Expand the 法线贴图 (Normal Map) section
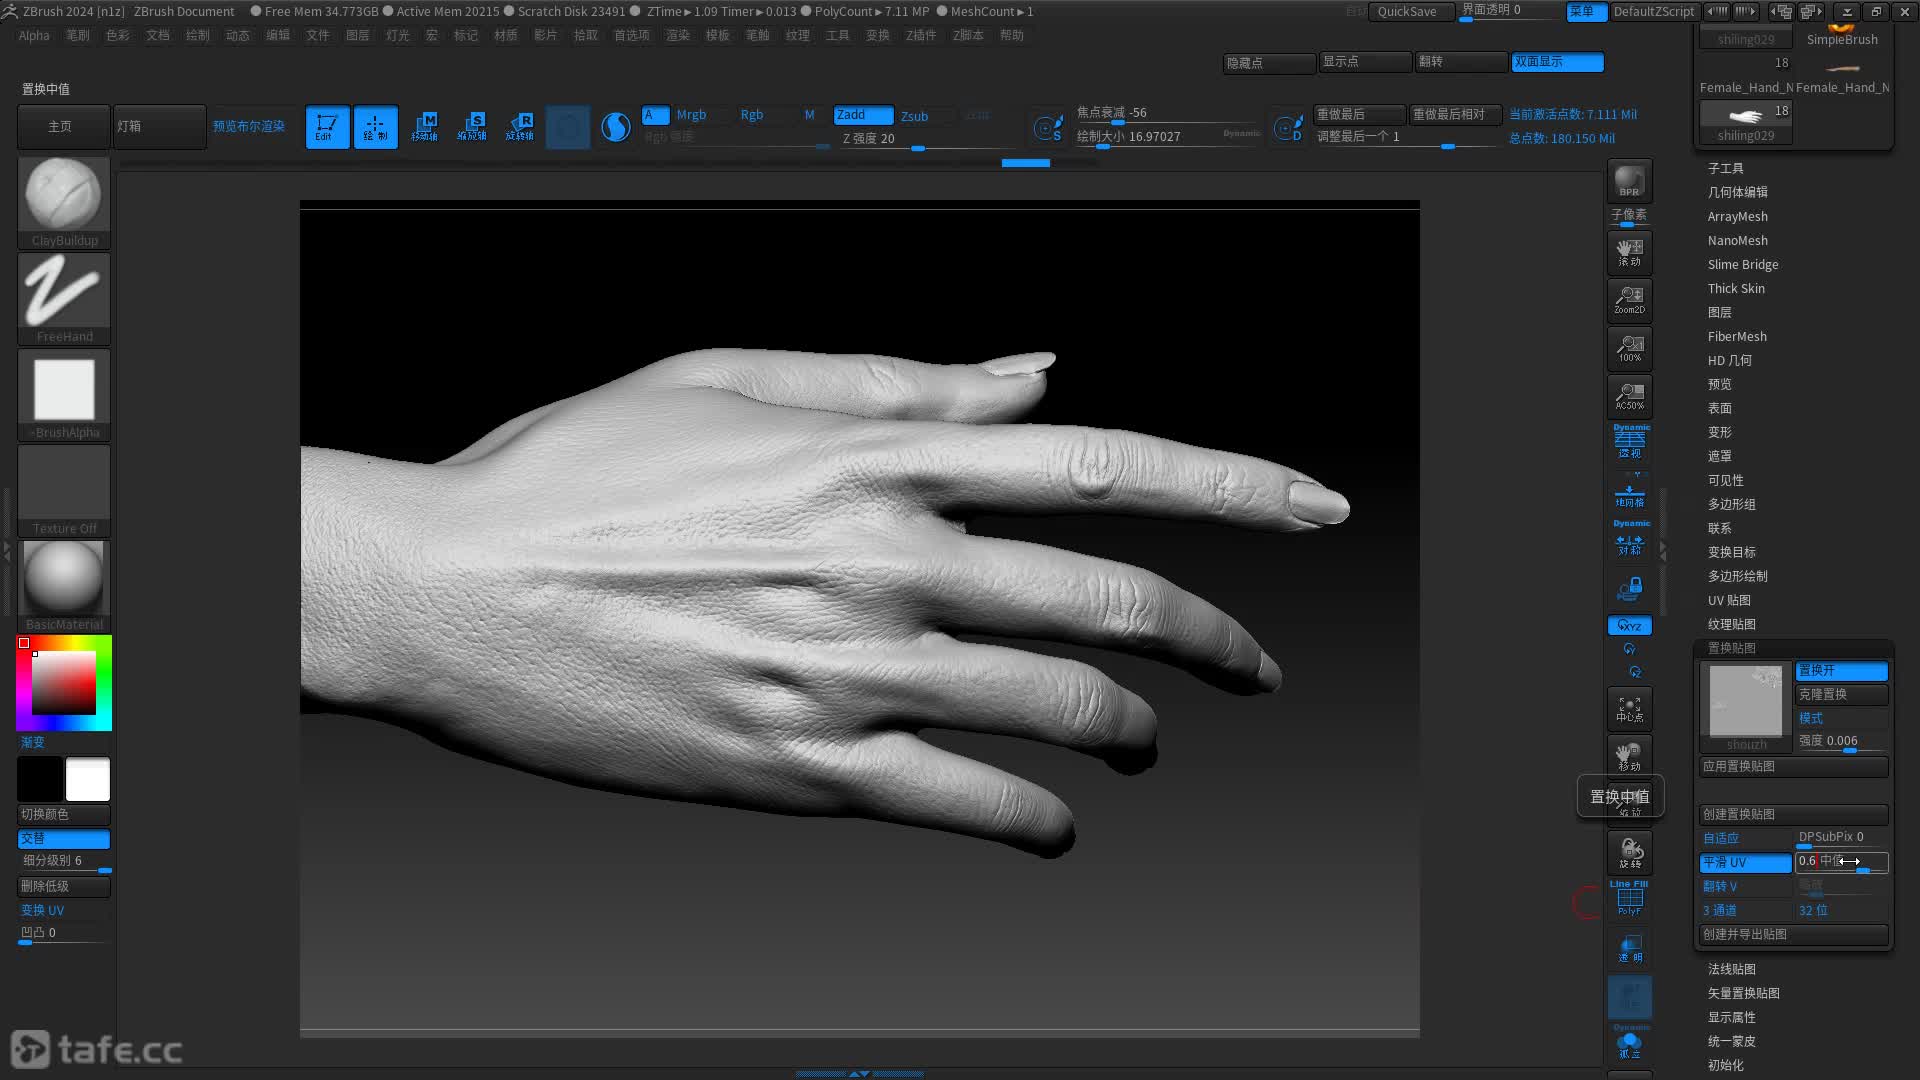Image resolution: width=1920 pixels, height=1080 pixels. [1732, 969]
